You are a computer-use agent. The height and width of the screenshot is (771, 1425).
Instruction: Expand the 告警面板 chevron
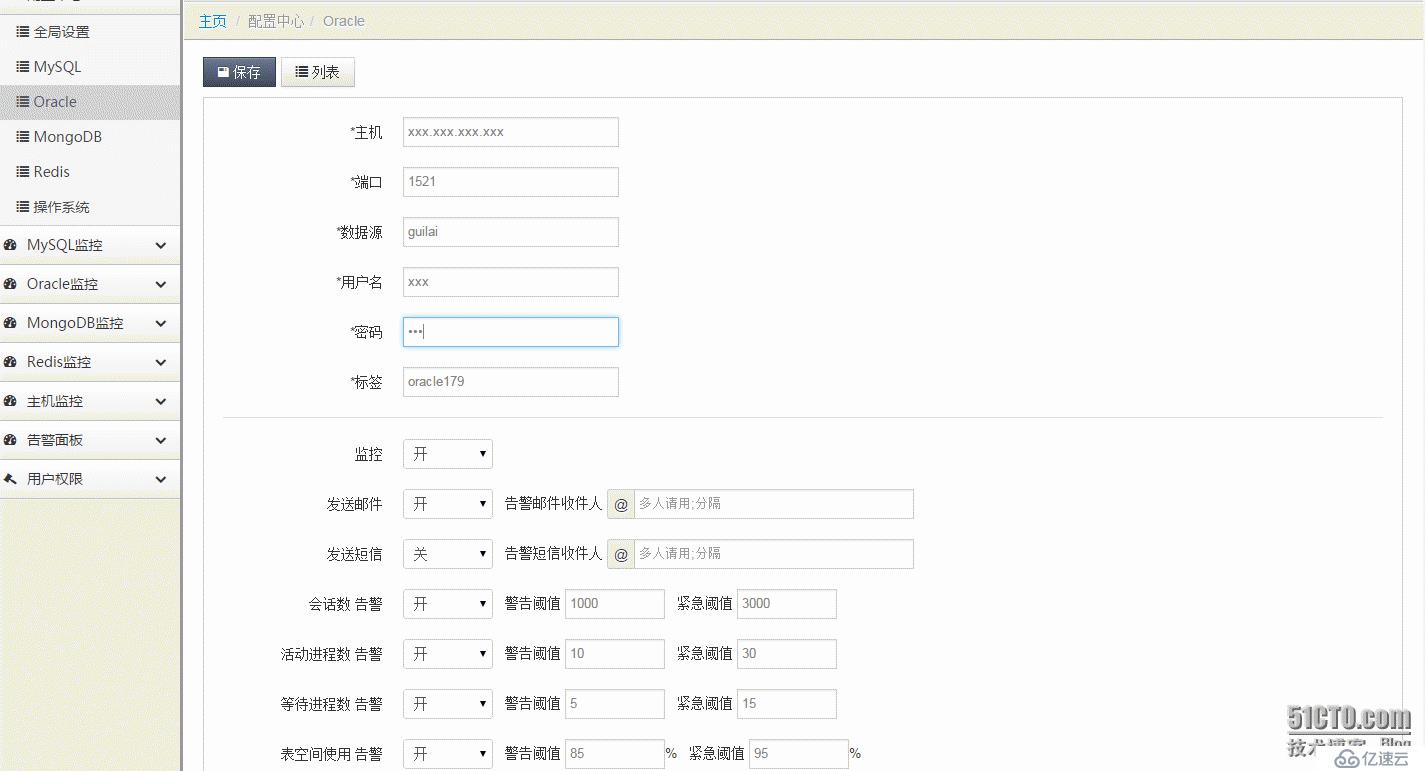(161, 440)
